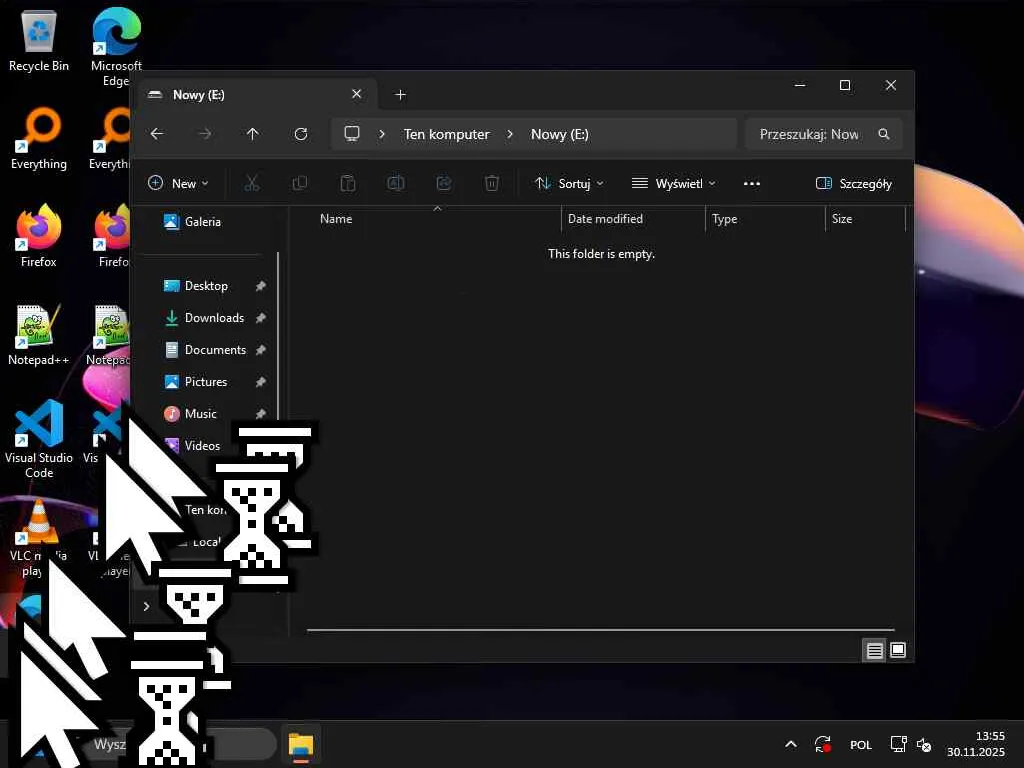Unpin Desktop using its pin icon

(261, 286)
